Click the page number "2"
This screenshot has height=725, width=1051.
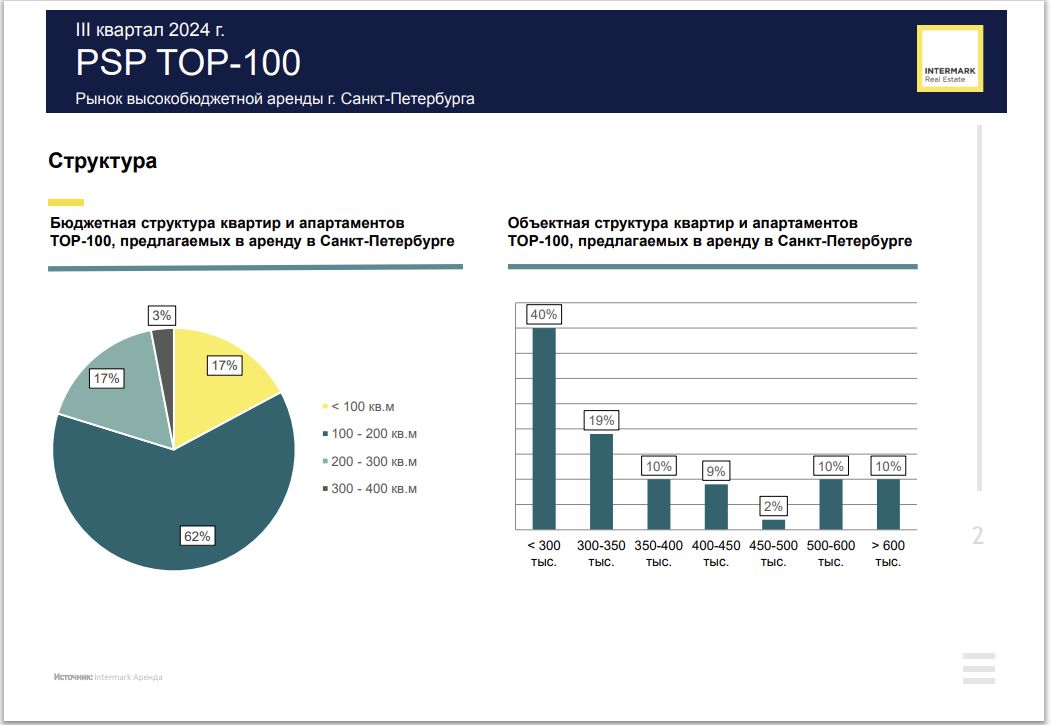[x=978, y=535]
